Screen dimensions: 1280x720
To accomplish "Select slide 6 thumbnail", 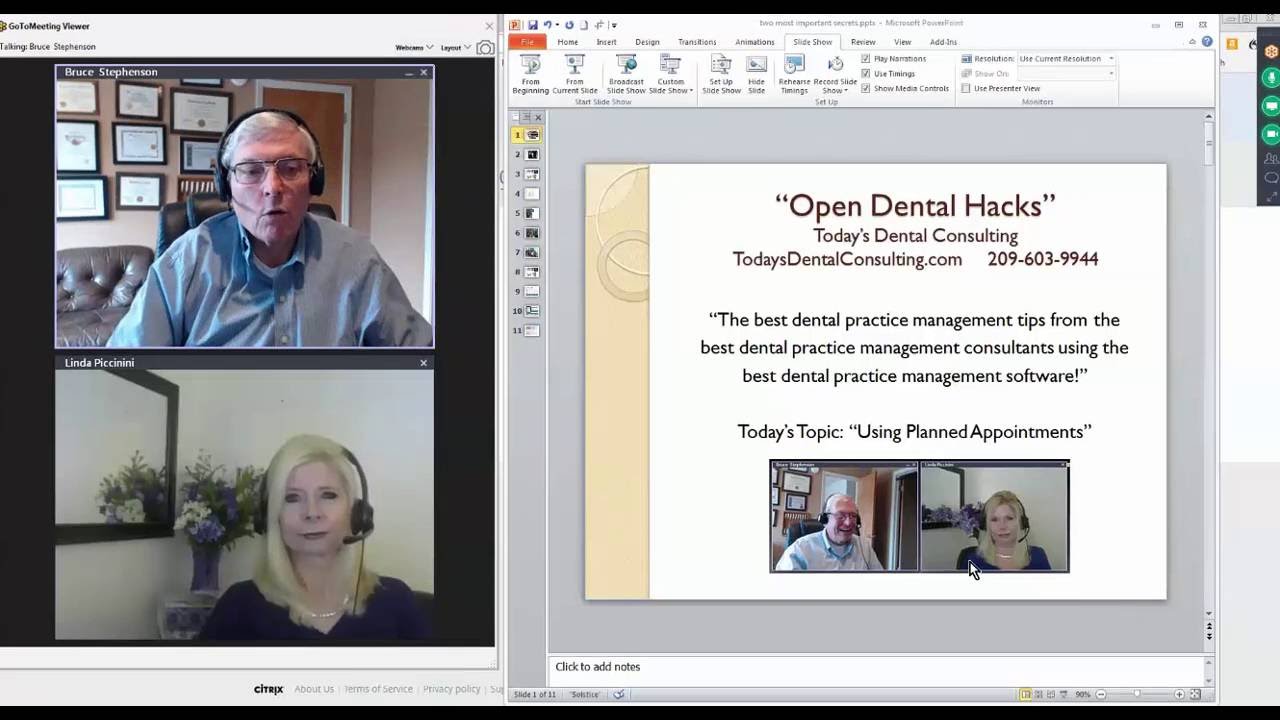I will (x=532, y=233).
